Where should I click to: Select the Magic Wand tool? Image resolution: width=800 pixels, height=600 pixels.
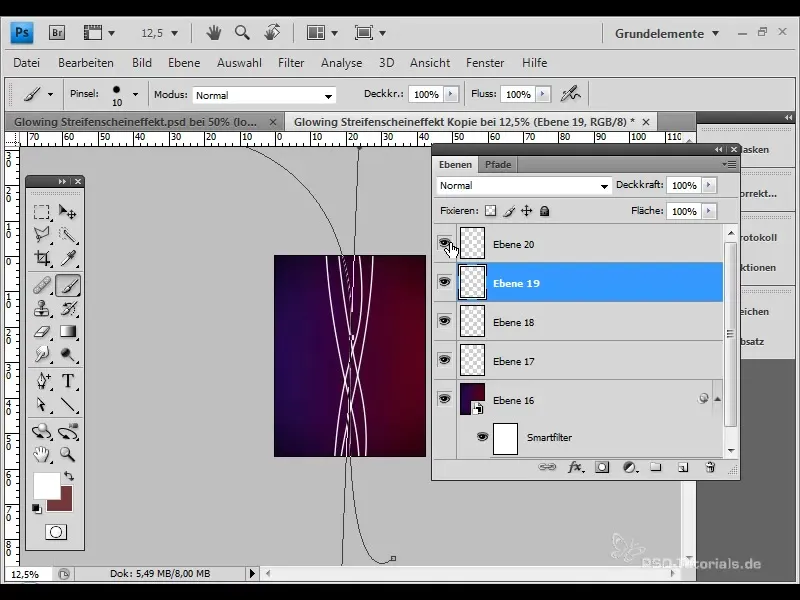click(x=67, y=235)
